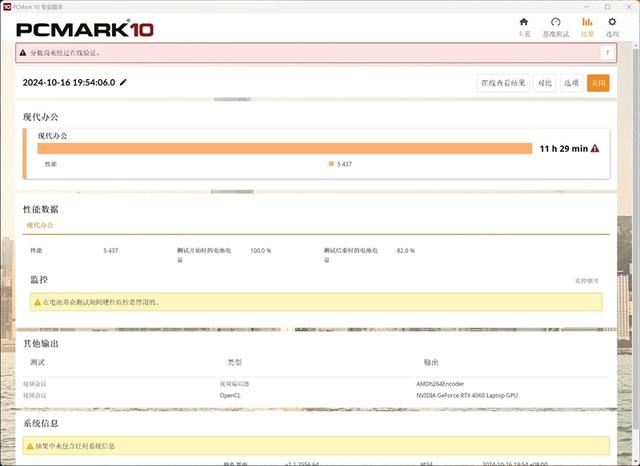Open Options via the gear icon
Viewport: 640px width, 466px height.
(612, 22)
